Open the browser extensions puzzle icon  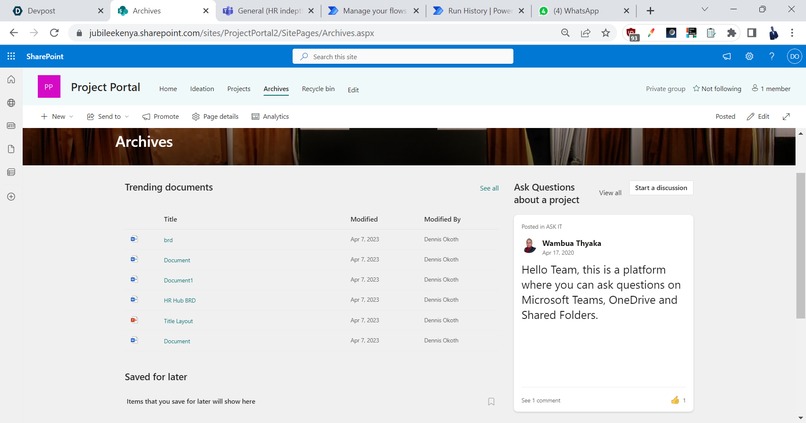click(731, 33)
